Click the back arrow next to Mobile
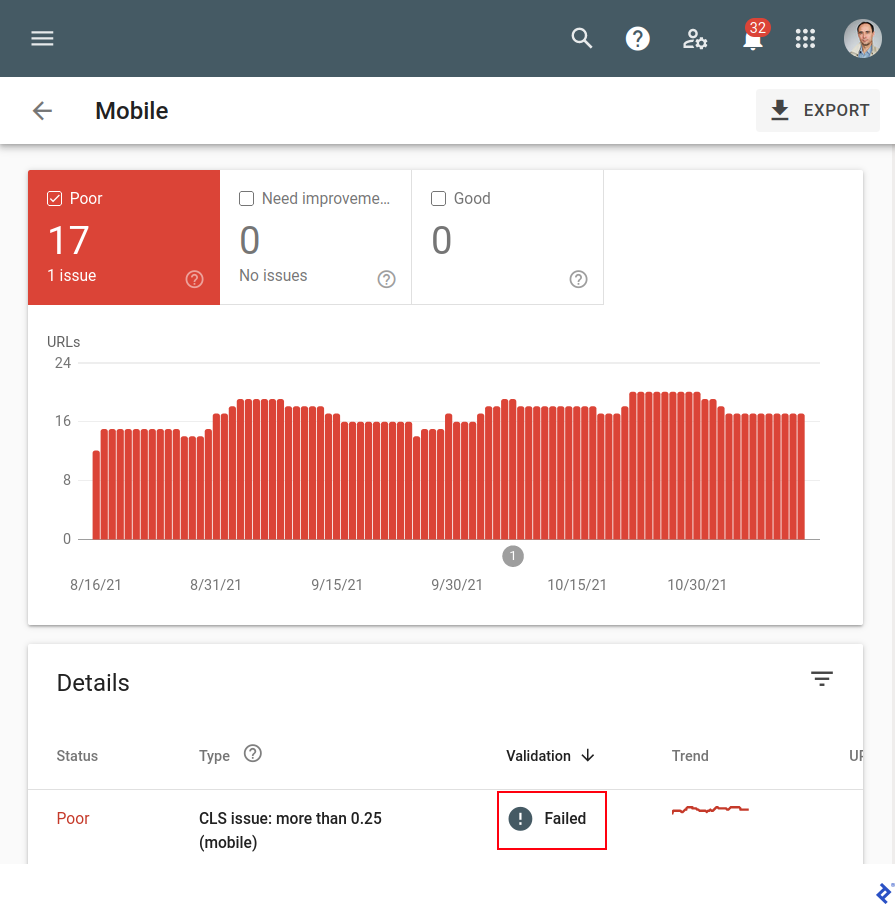 [x=42, y=110]
